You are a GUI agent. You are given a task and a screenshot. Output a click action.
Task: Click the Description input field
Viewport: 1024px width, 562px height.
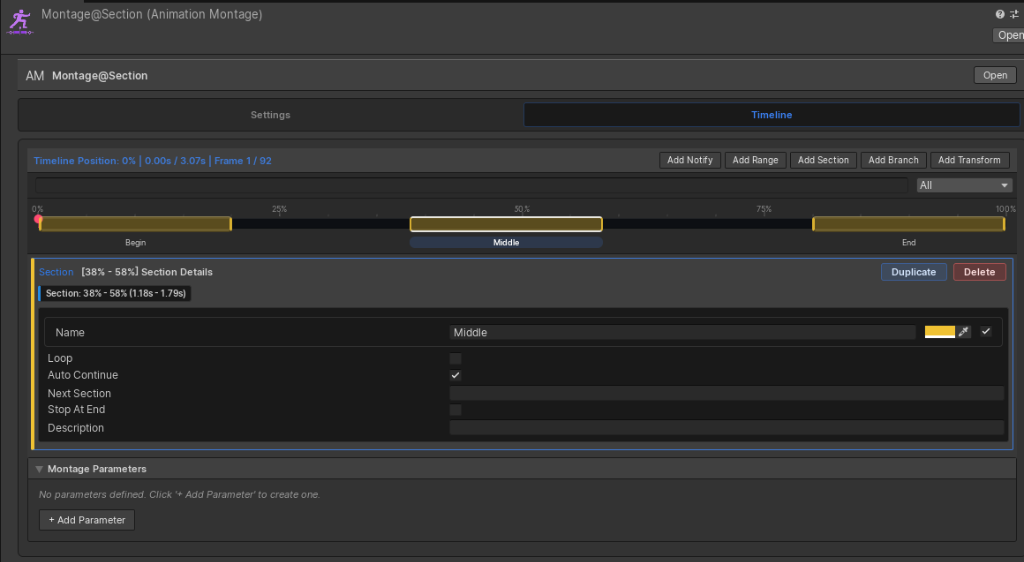[x=726, y=428]
